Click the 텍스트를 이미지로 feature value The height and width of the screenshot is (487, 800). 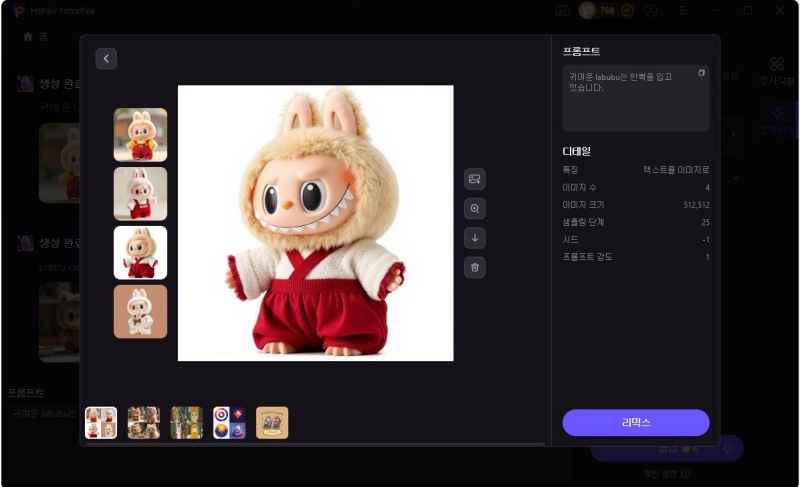pos(676,170)
